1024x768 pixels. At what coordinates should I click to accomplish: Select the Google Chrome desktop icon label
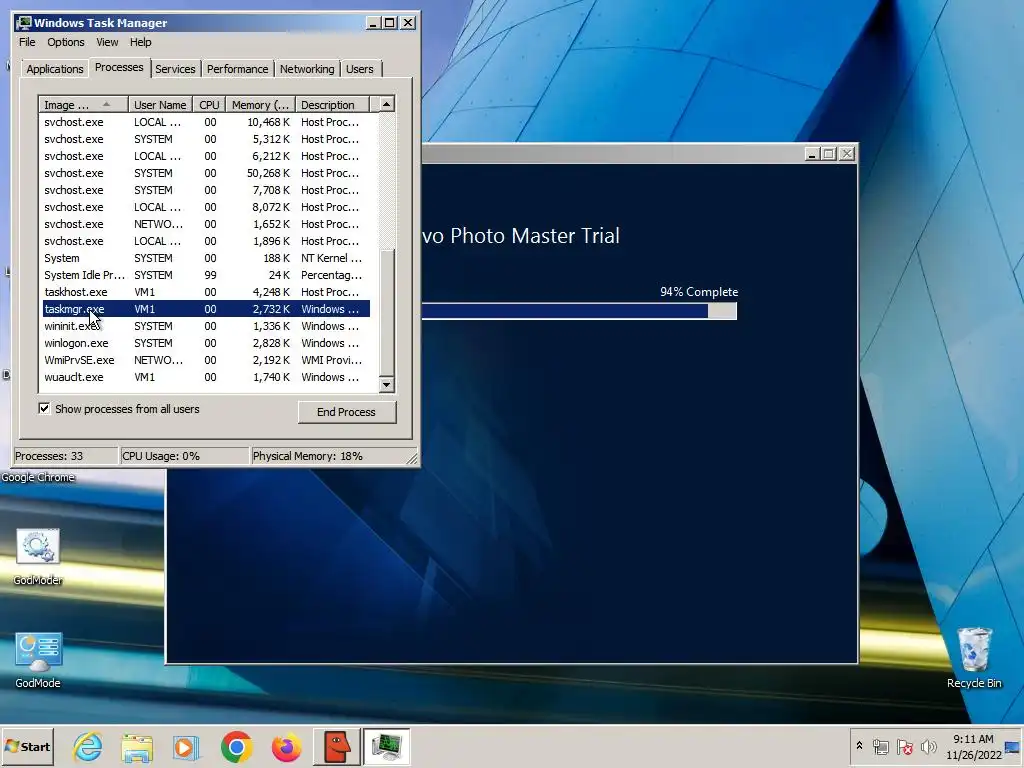pyautogui.click(x=38, y=477)
